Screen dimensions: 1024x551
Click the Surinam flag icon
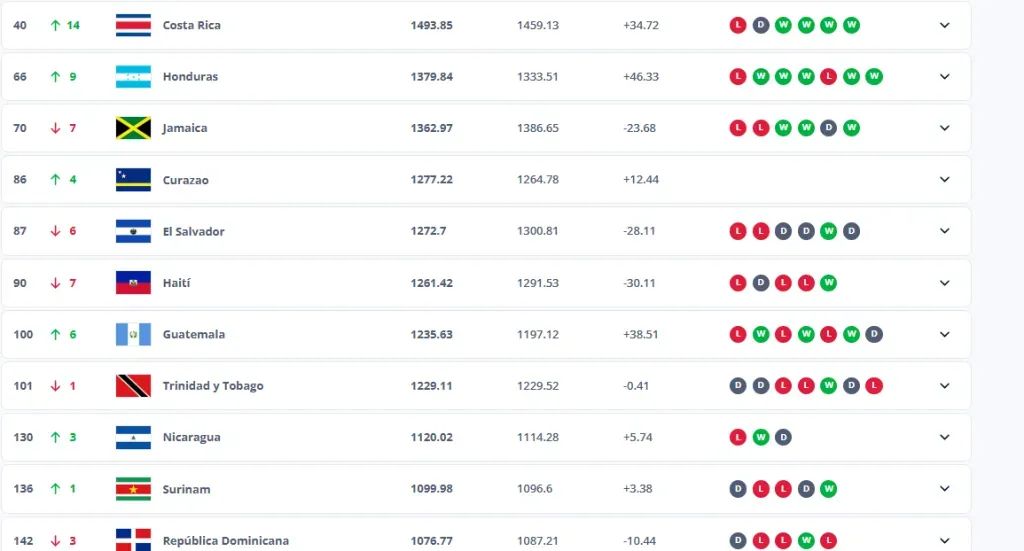tap(133, 489)
